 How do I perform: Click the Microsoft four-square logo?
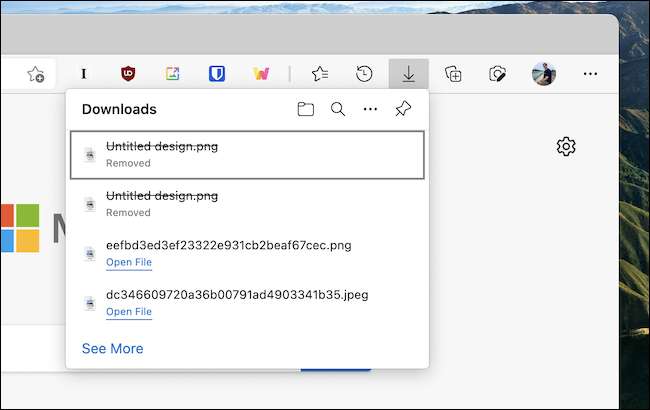[20, 228]
